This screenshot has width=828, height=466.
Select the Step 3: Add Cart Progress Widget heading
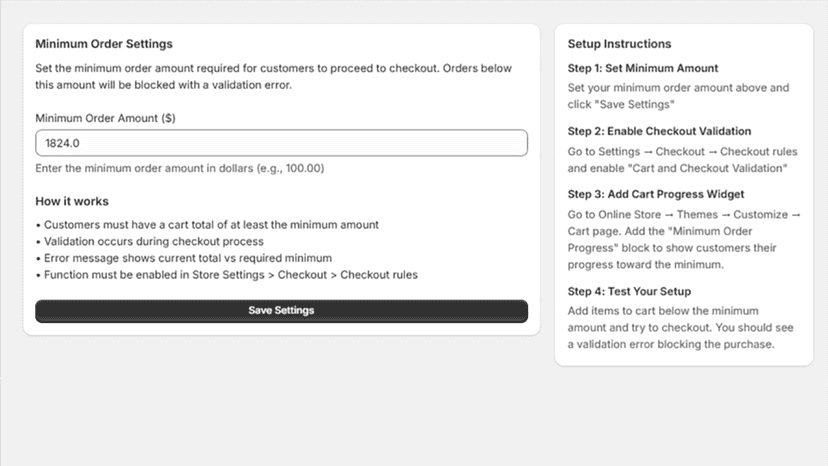point(655,194)
